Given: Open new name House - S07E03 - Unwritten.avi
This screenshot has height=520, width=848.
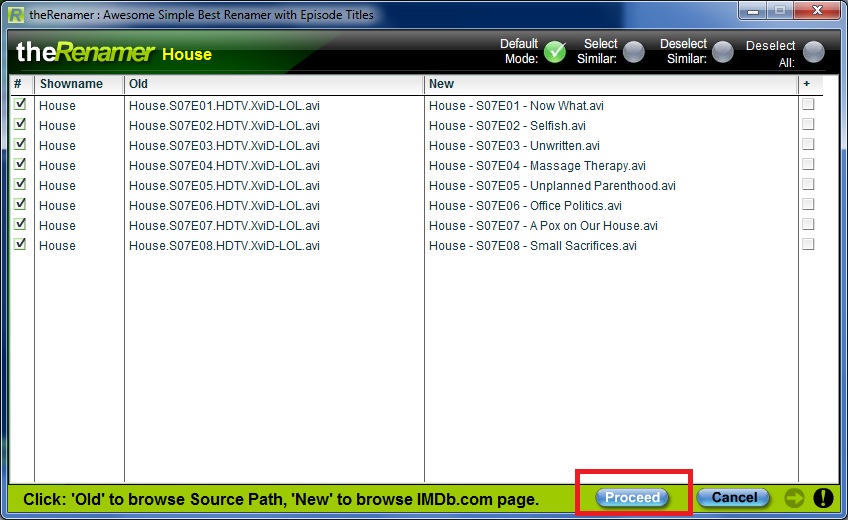Looking at the screenshot, I should coord(514,146).
